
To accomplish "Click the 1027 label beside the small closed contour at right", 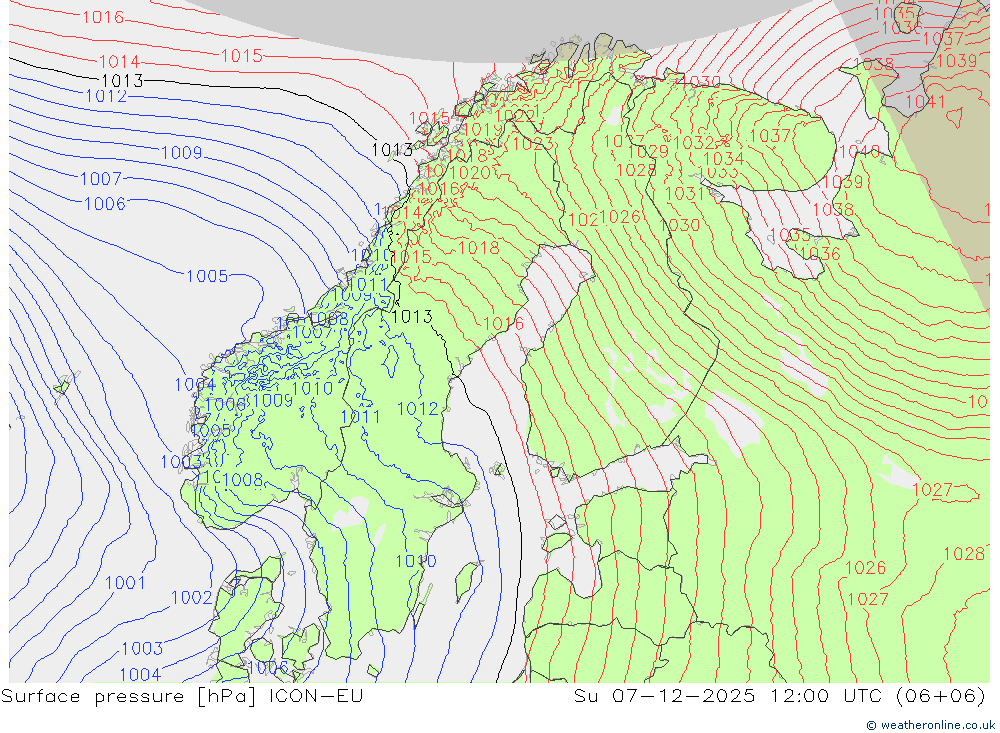I will point(932,490).
